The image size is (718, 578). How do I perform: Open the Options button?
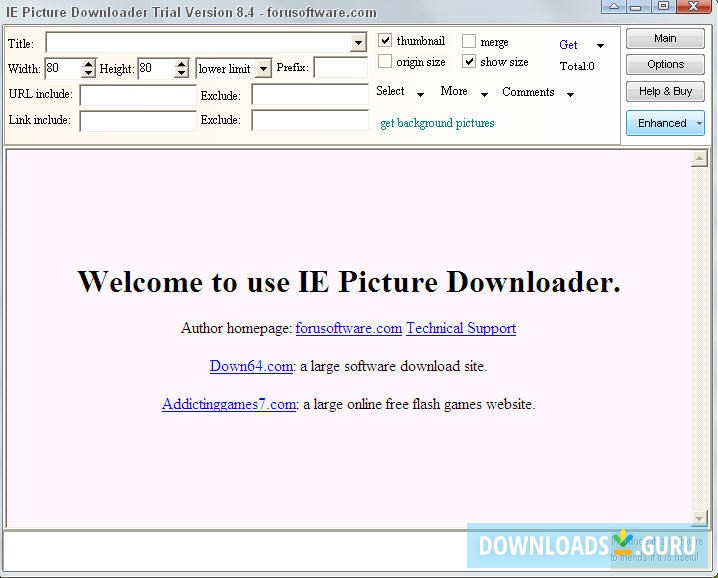click(665, 65)
